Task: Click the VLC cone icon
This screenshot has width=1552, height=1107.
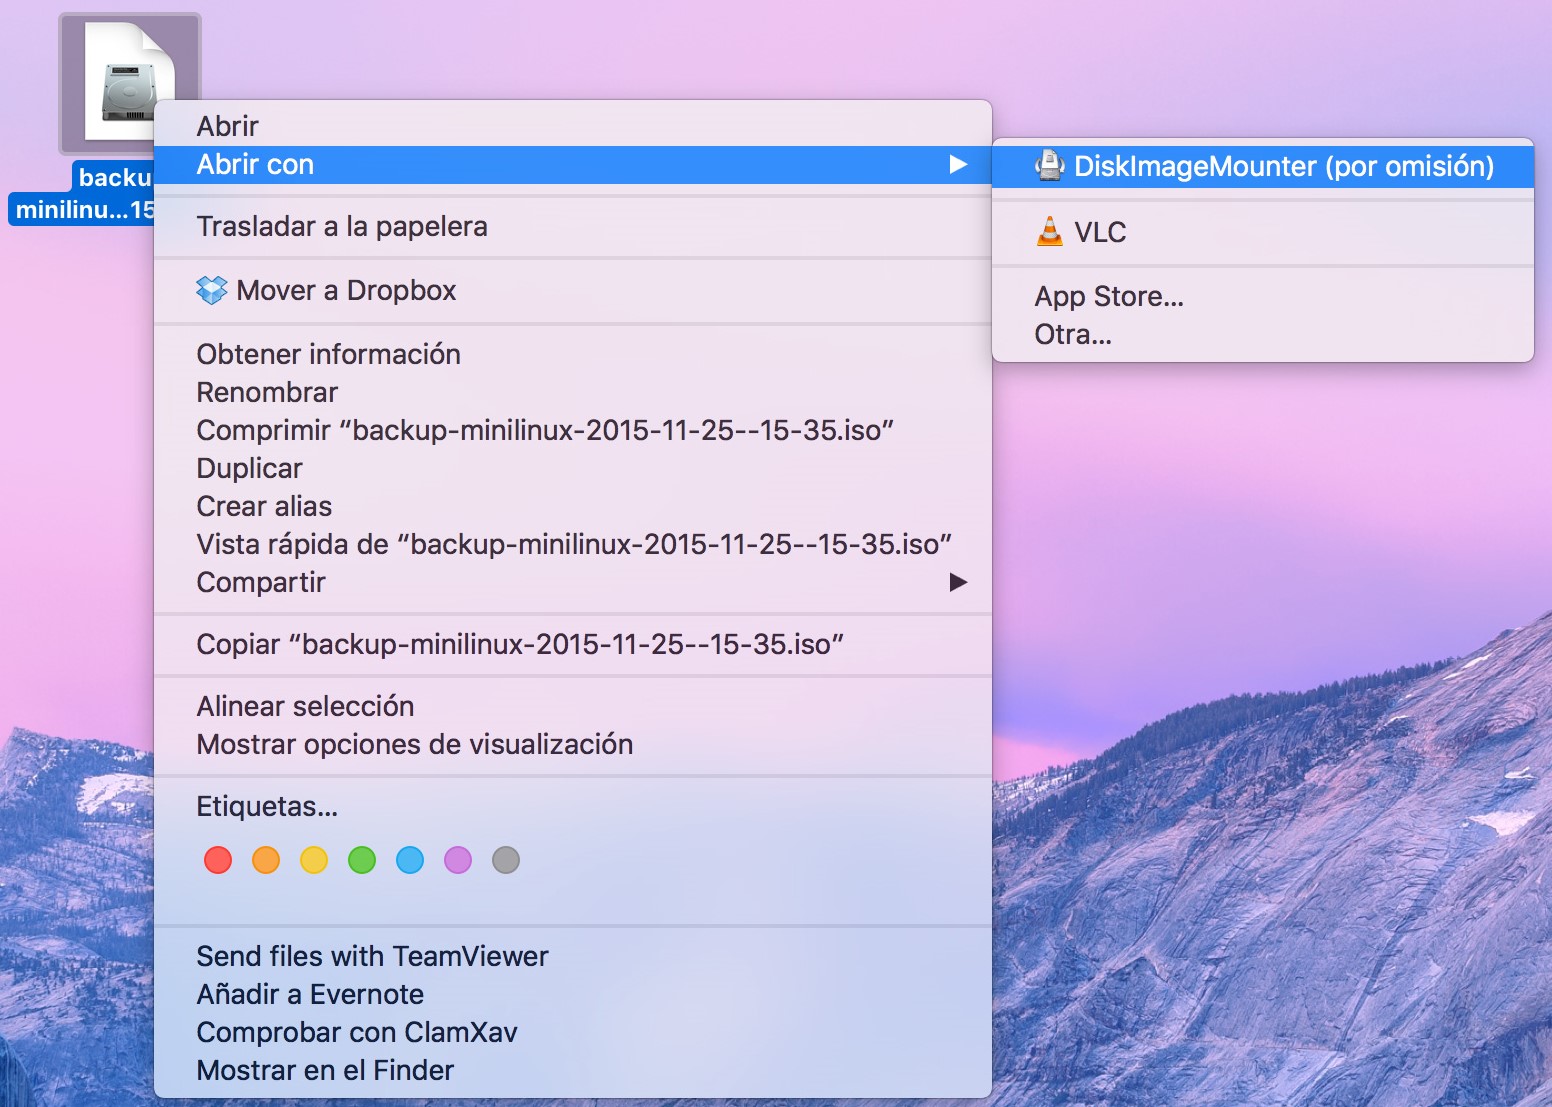Action: click(1049, 232)
